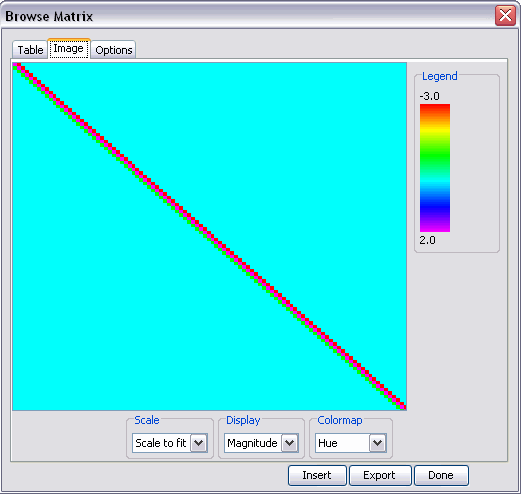
Task: Expand the Scale dropdown arrow
Action: pos(199,443)
